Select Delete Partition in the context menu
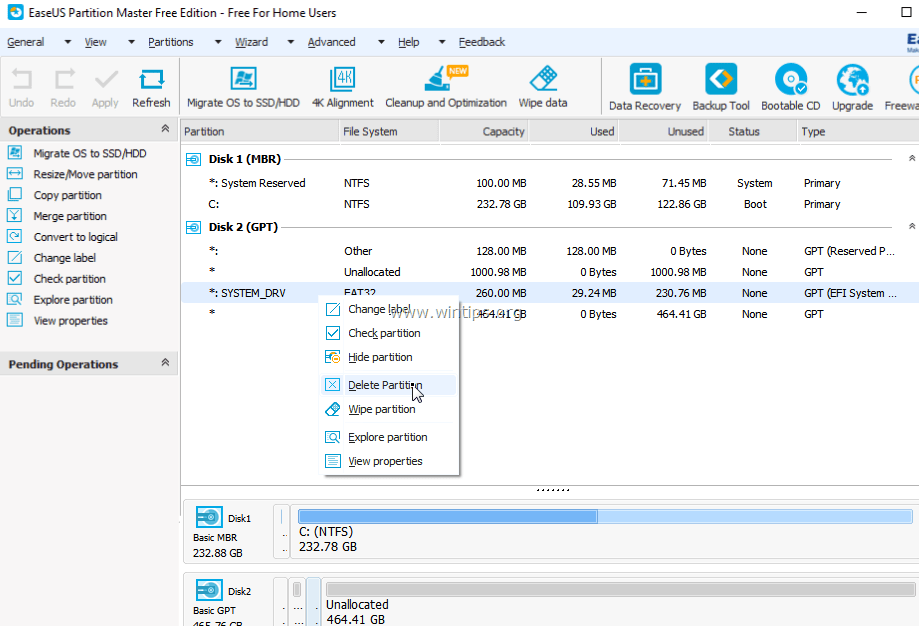The width and height of the screenshot is (919, 626). [x=389, y=385]
